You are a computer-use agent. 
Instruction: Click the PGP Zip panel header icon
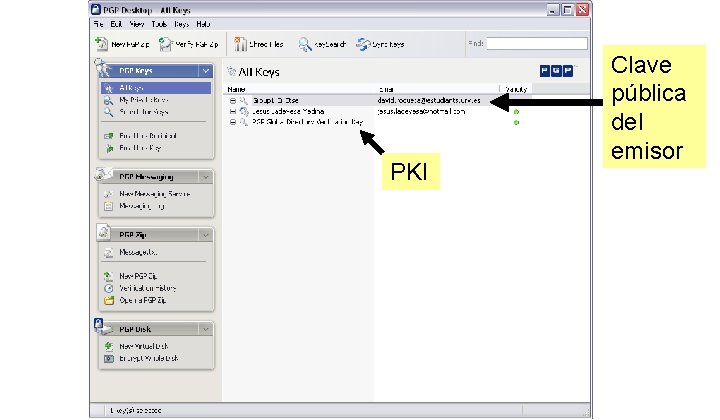[x=104, y=232]
